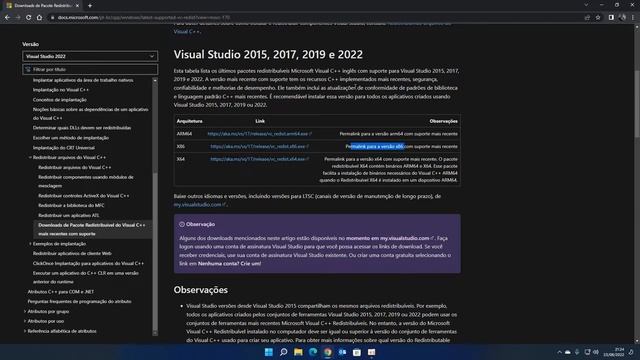Image resolution: width=640 pixels, height=360 pixels.
Task: Open Microsoft Edge from the taskbar
Action: click(x=313, y=352)
